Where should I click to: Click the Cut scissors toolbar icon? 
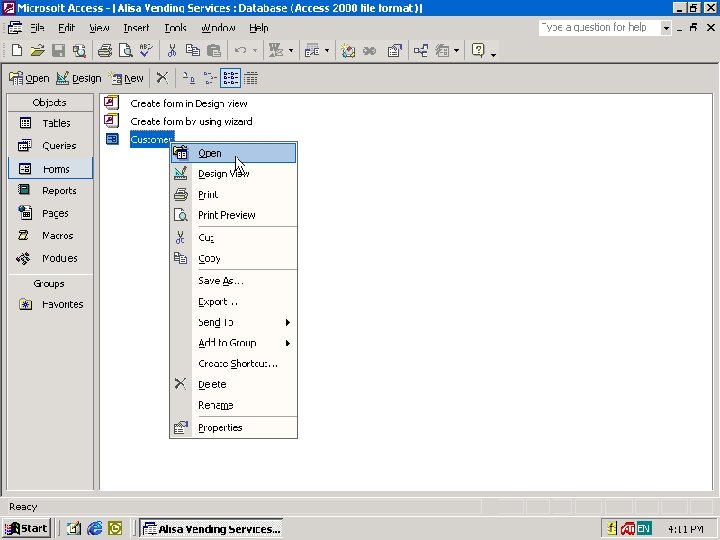tap(172, 51)
